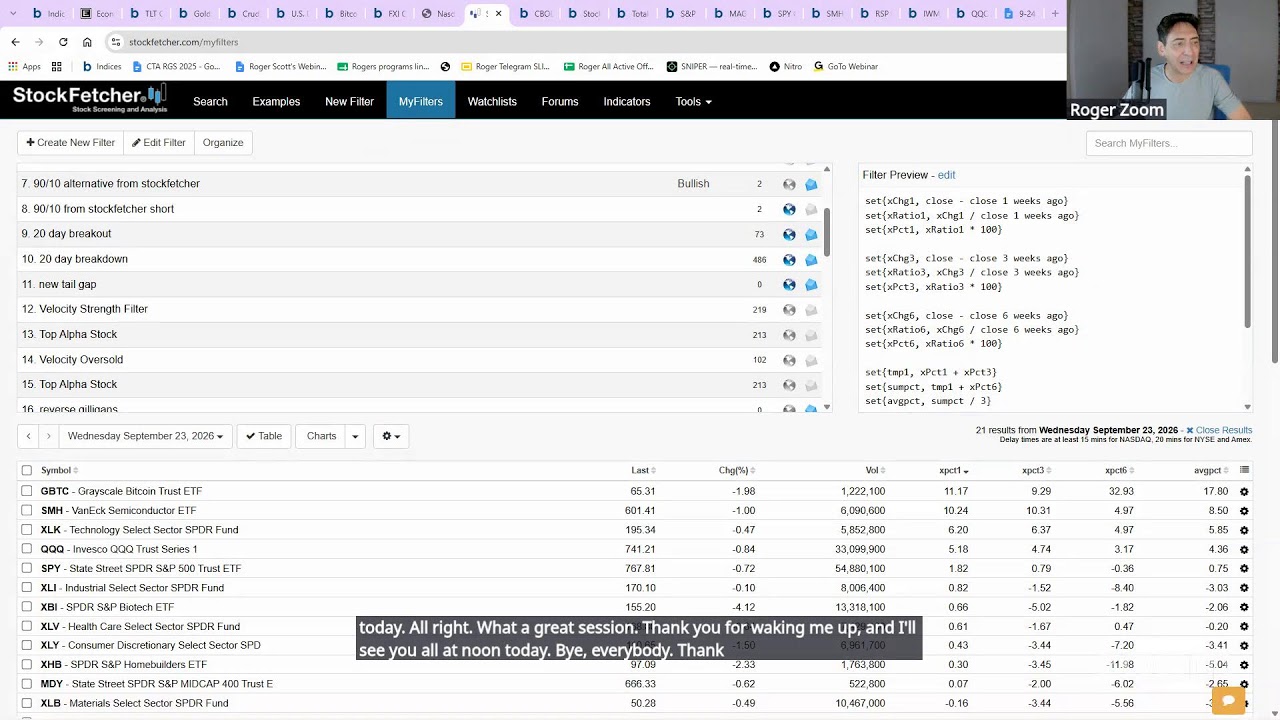
Task: Click the browser address bar
Action: [580, 42]
